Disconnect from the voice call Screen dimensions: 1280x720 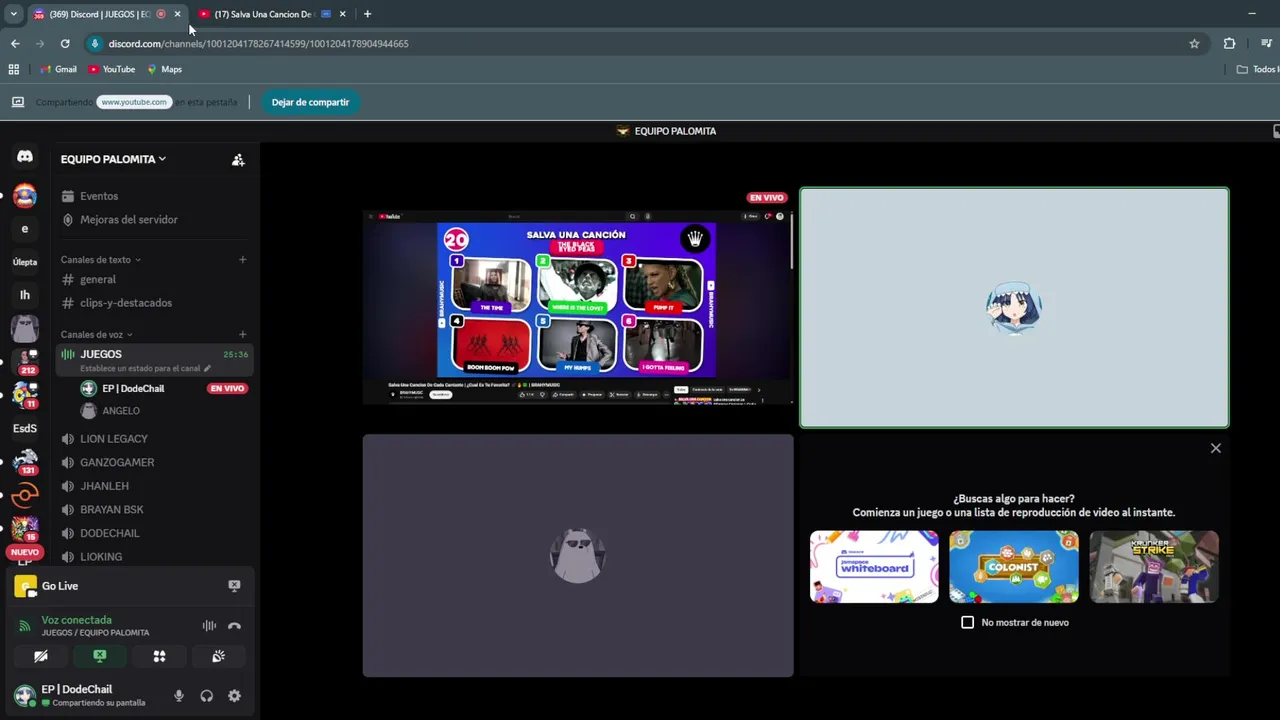tap(234, 626)
